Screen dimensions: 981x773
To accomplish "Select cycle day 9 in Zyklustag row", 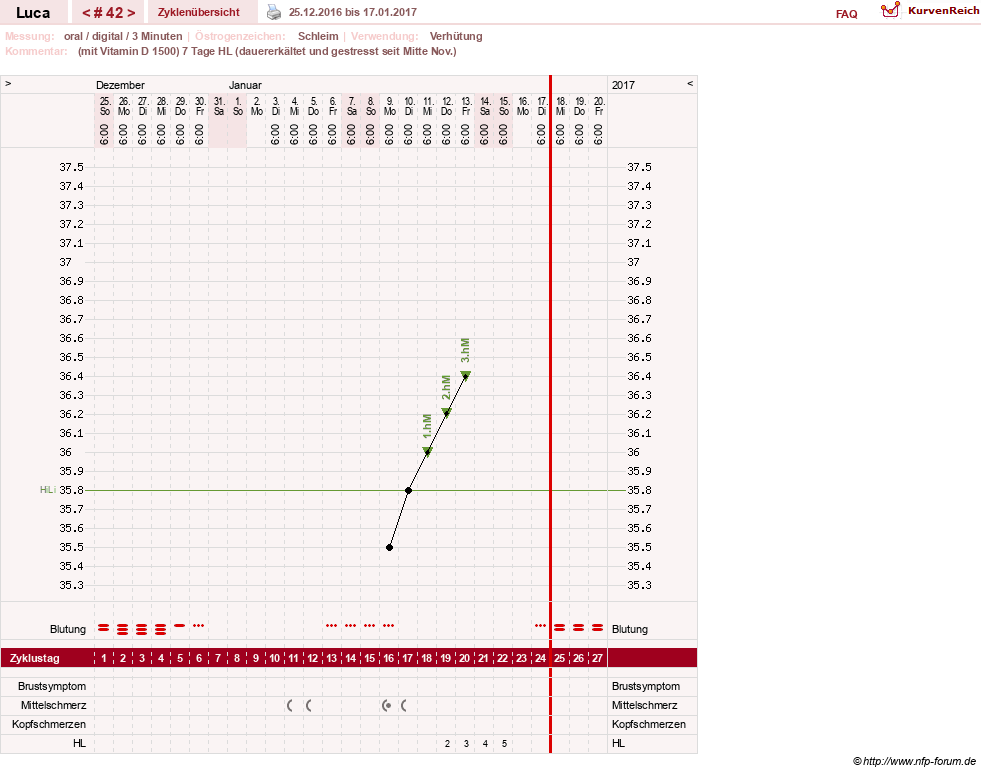I will click(255, 659).
